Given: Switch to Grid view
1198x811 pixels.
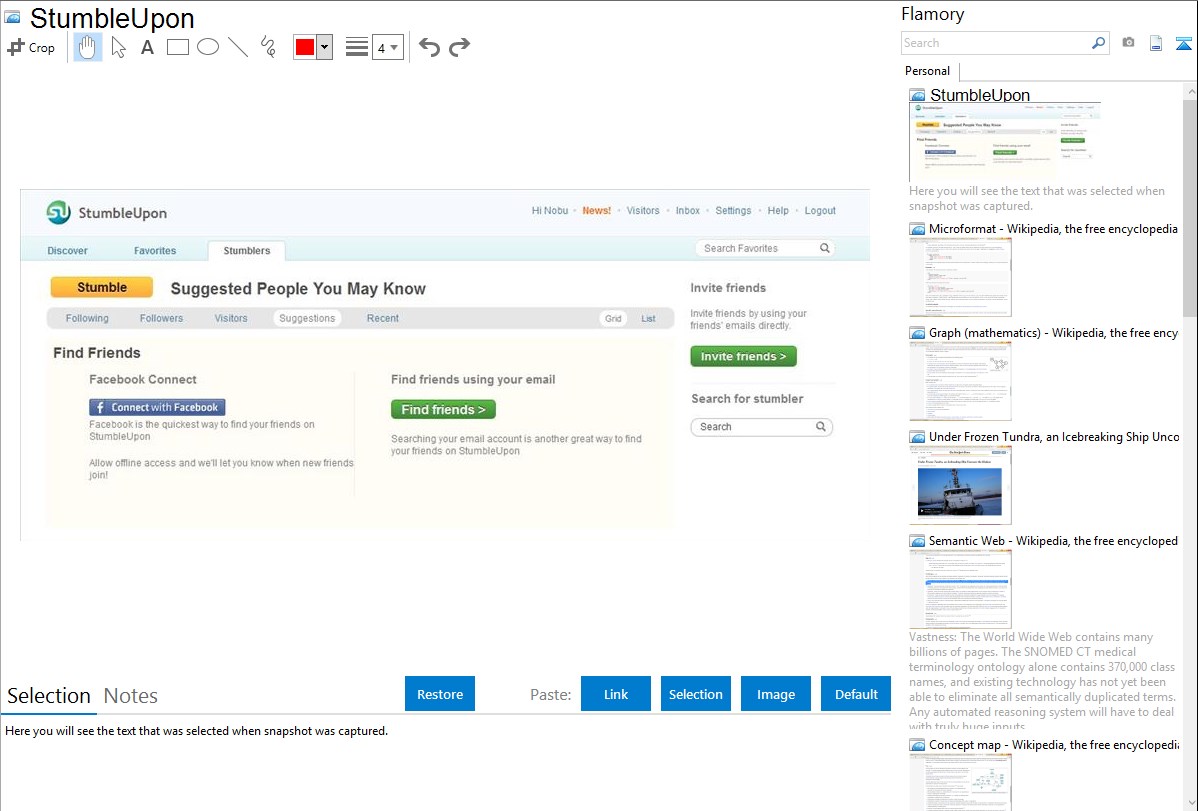Looking at the screenshot, I should click(x=614, y=319).
